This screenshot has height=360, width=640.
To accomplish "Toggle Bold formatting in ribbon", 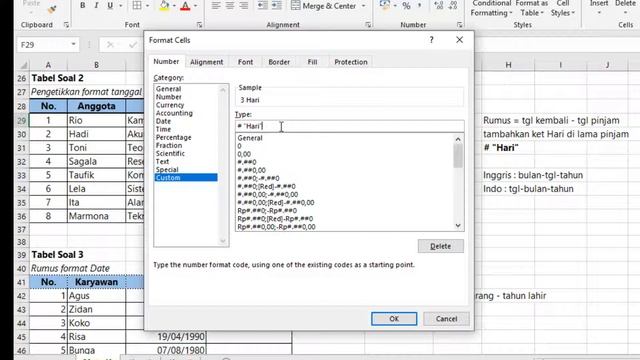I will (82, 5).
